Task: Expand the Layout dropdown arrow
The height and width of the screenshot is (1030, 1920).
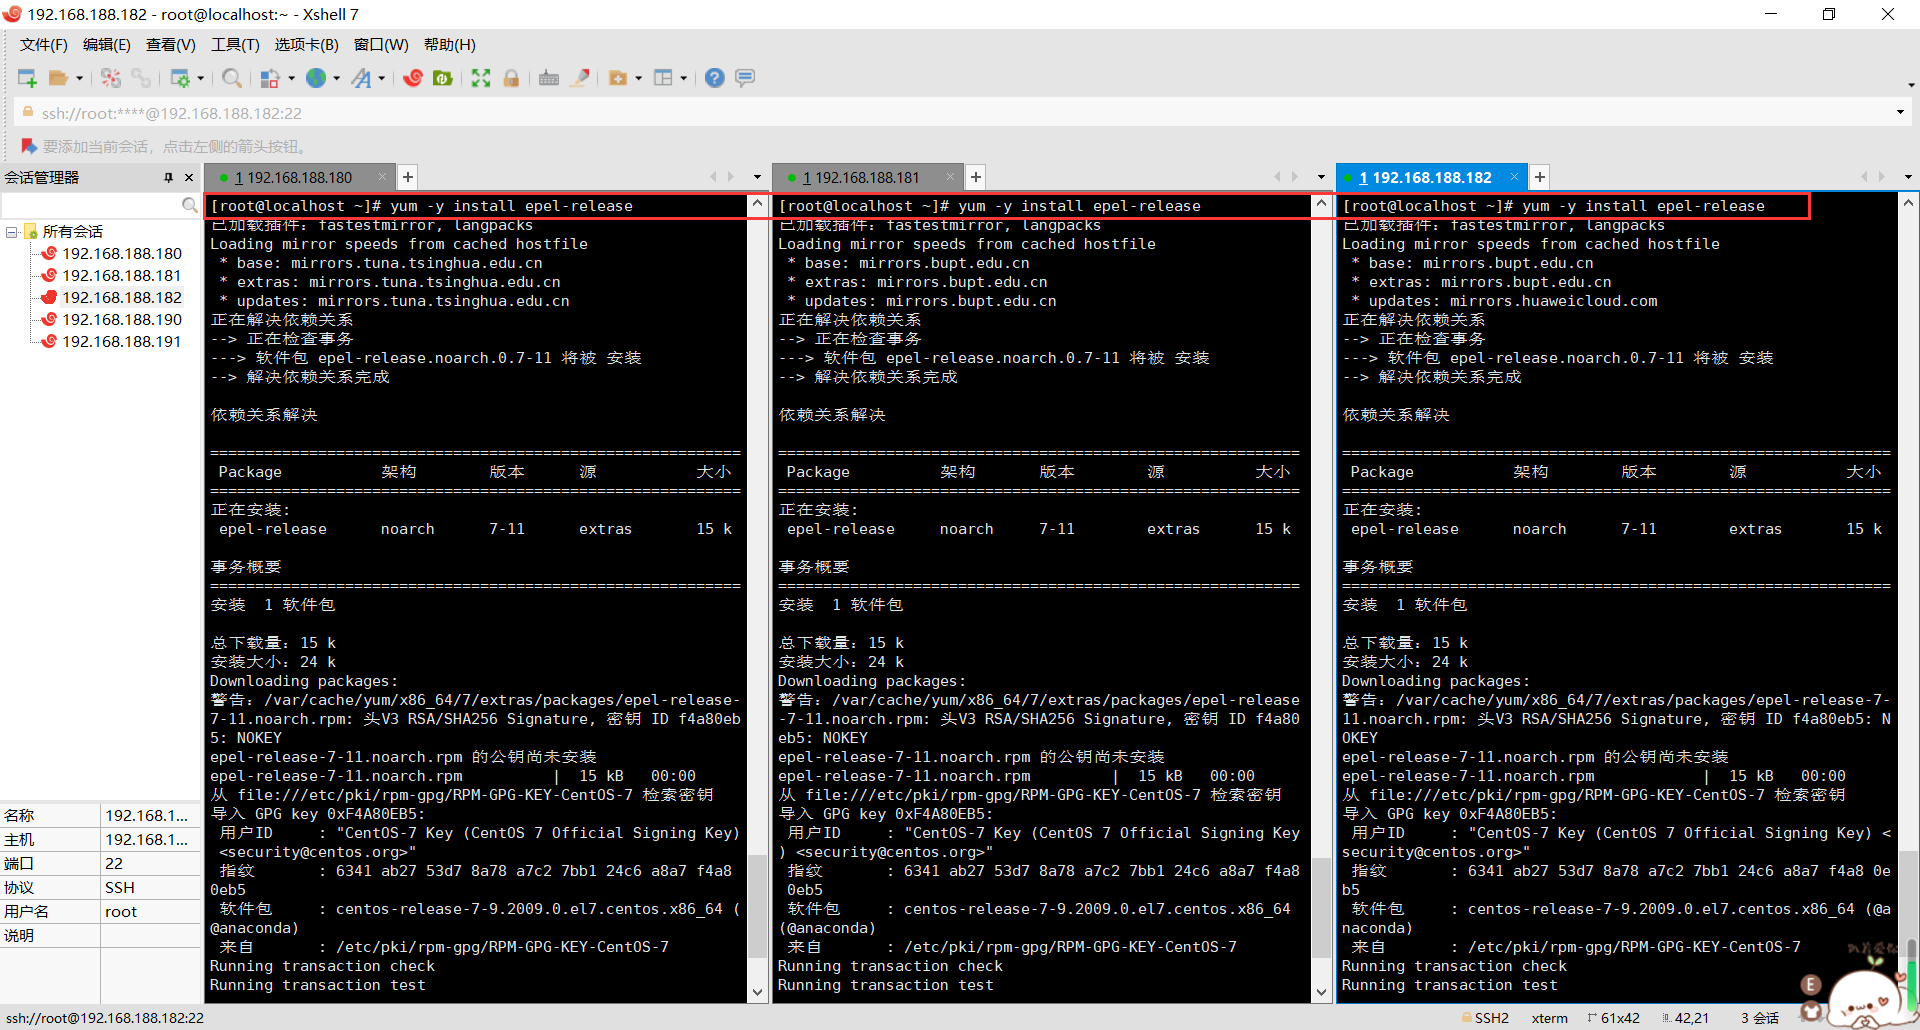Action: click(683, 78)
